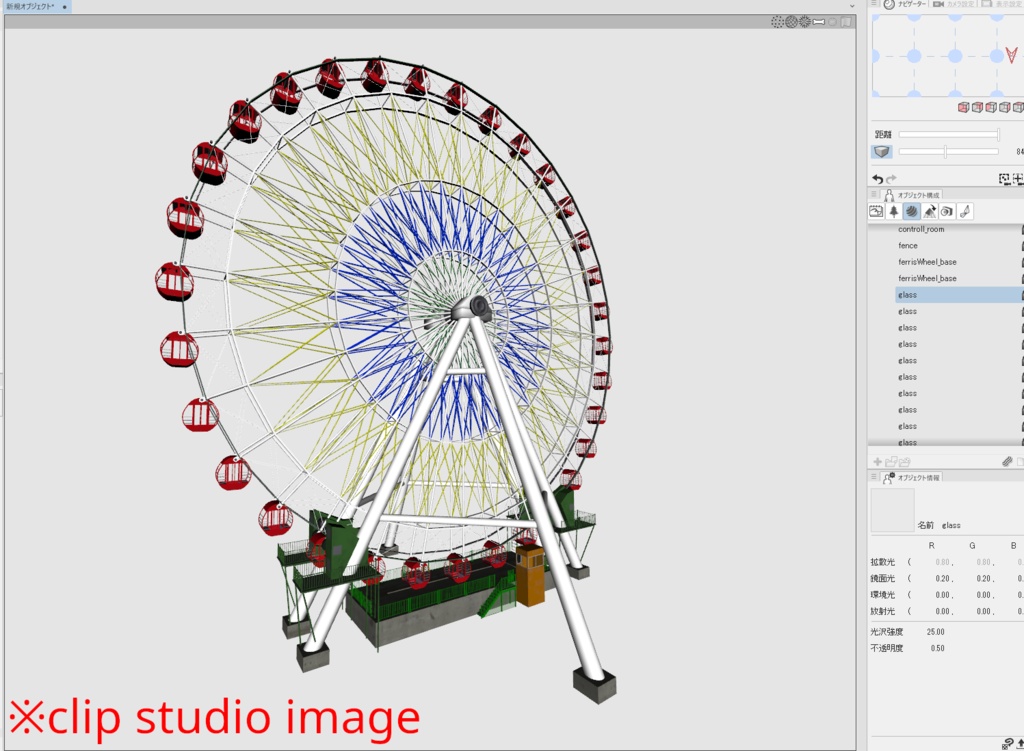Click the wireframe sphere display icon above the viewport
The height and width of the screenshot is (751, 1024).
[792, 22]
